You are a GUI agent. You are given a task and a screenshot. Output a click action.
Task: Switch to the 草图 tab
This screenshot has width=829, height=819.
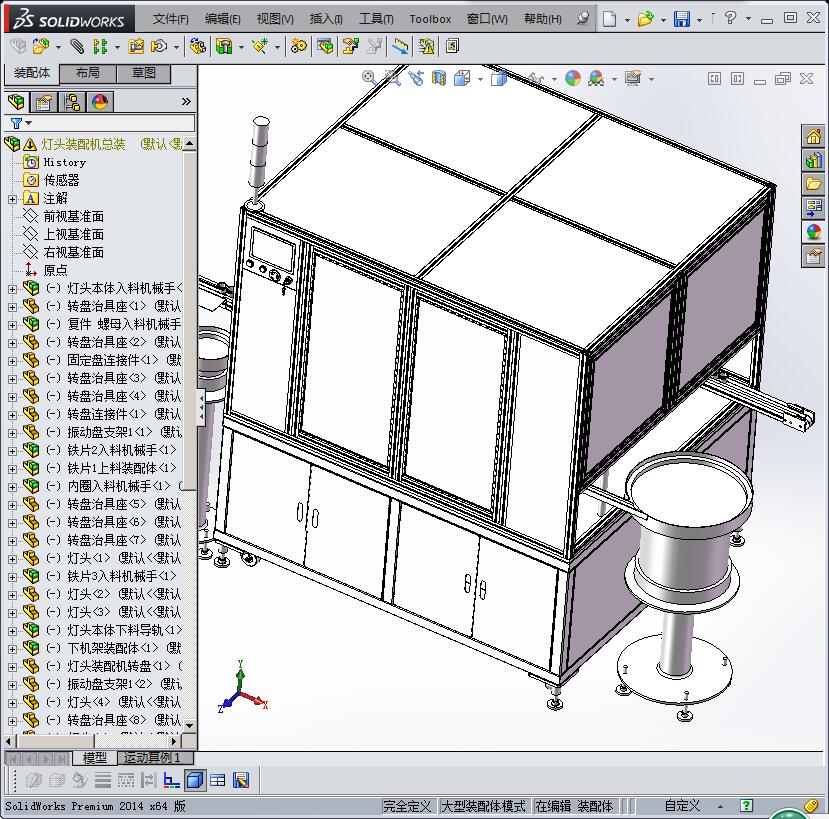tap(144, 73)
